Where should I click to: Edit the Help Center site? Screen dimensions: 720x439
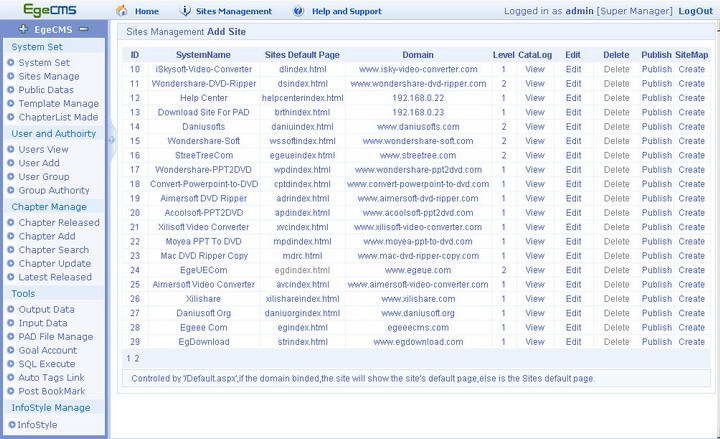tap(573, 98)
